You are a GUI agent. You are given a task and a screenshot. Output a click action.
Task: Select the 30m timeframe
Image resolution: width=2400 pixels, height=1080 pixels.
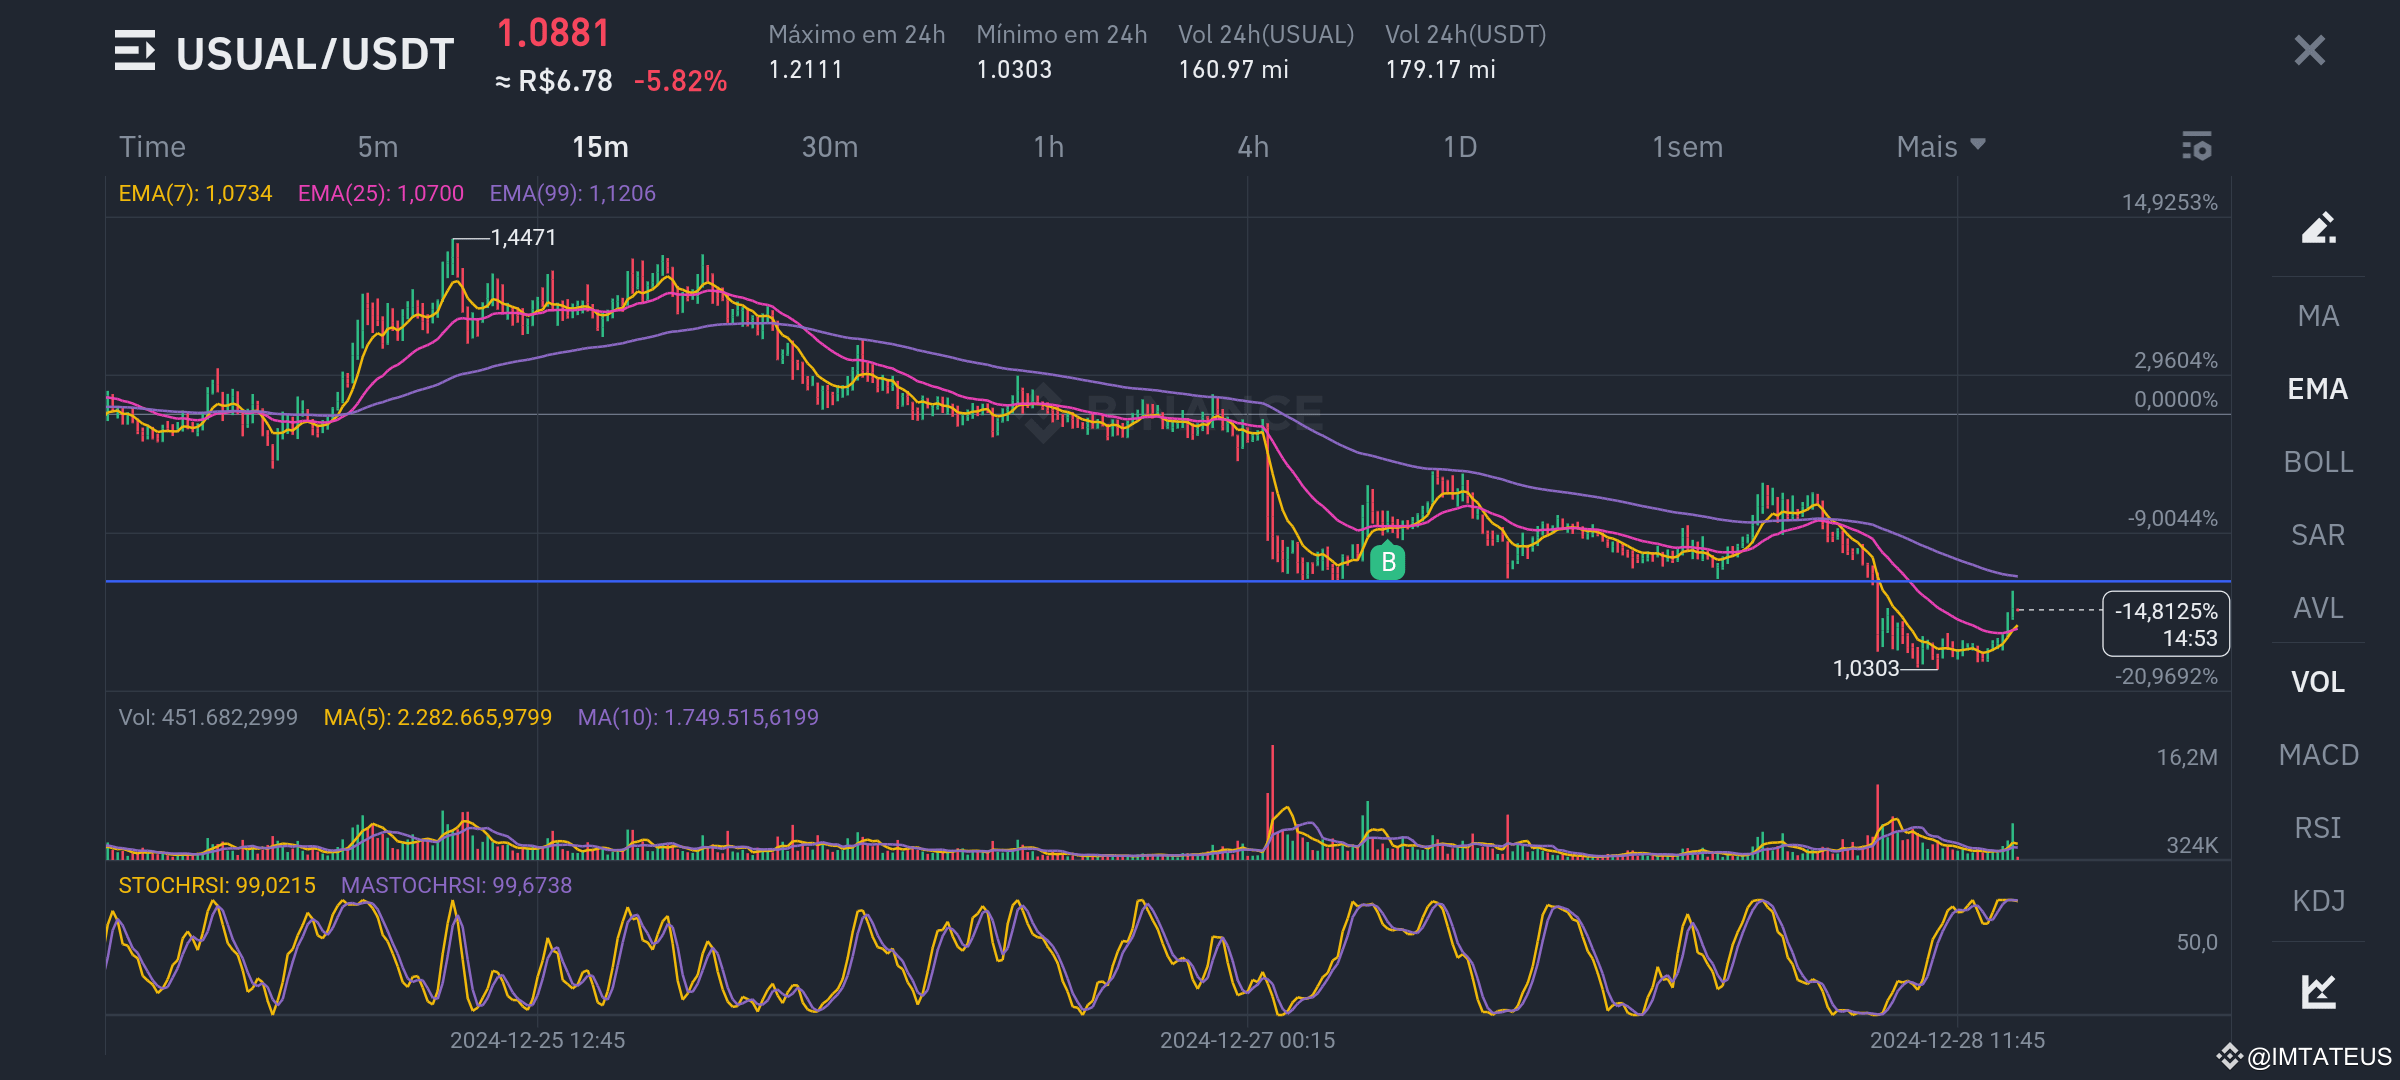830,147
